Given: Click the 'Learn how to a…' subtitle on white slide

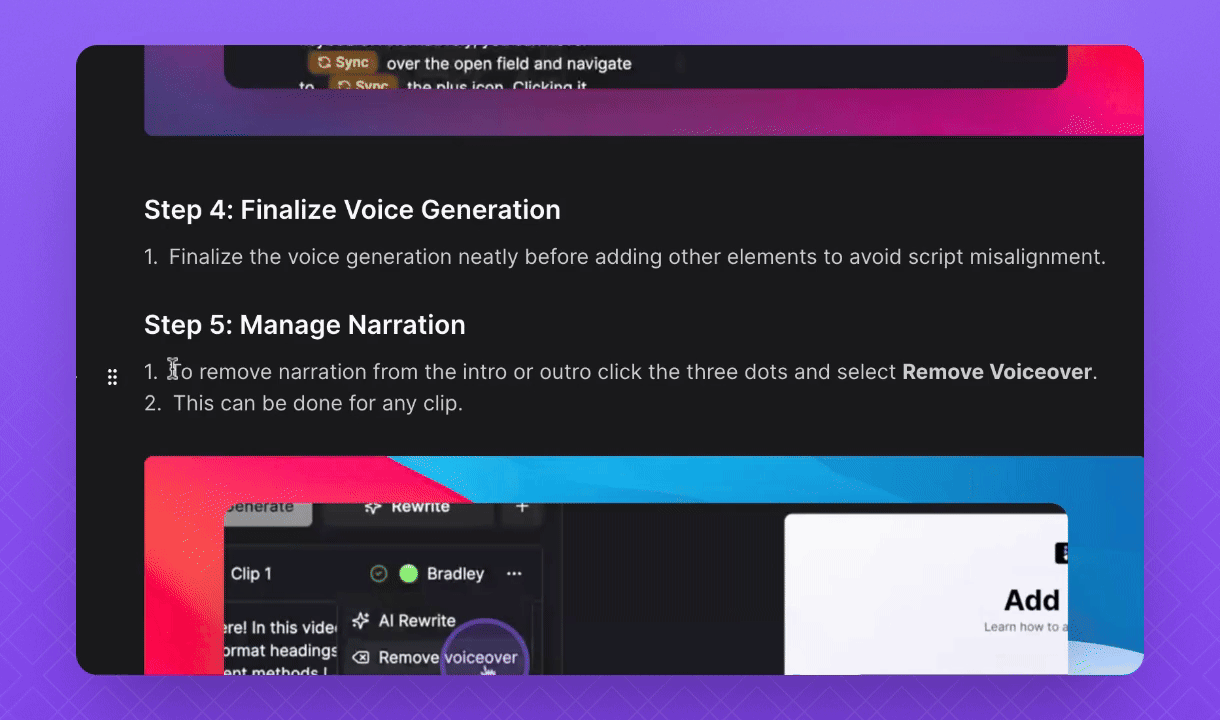Looking at the screenshot, I should [x=1025, y=627].
